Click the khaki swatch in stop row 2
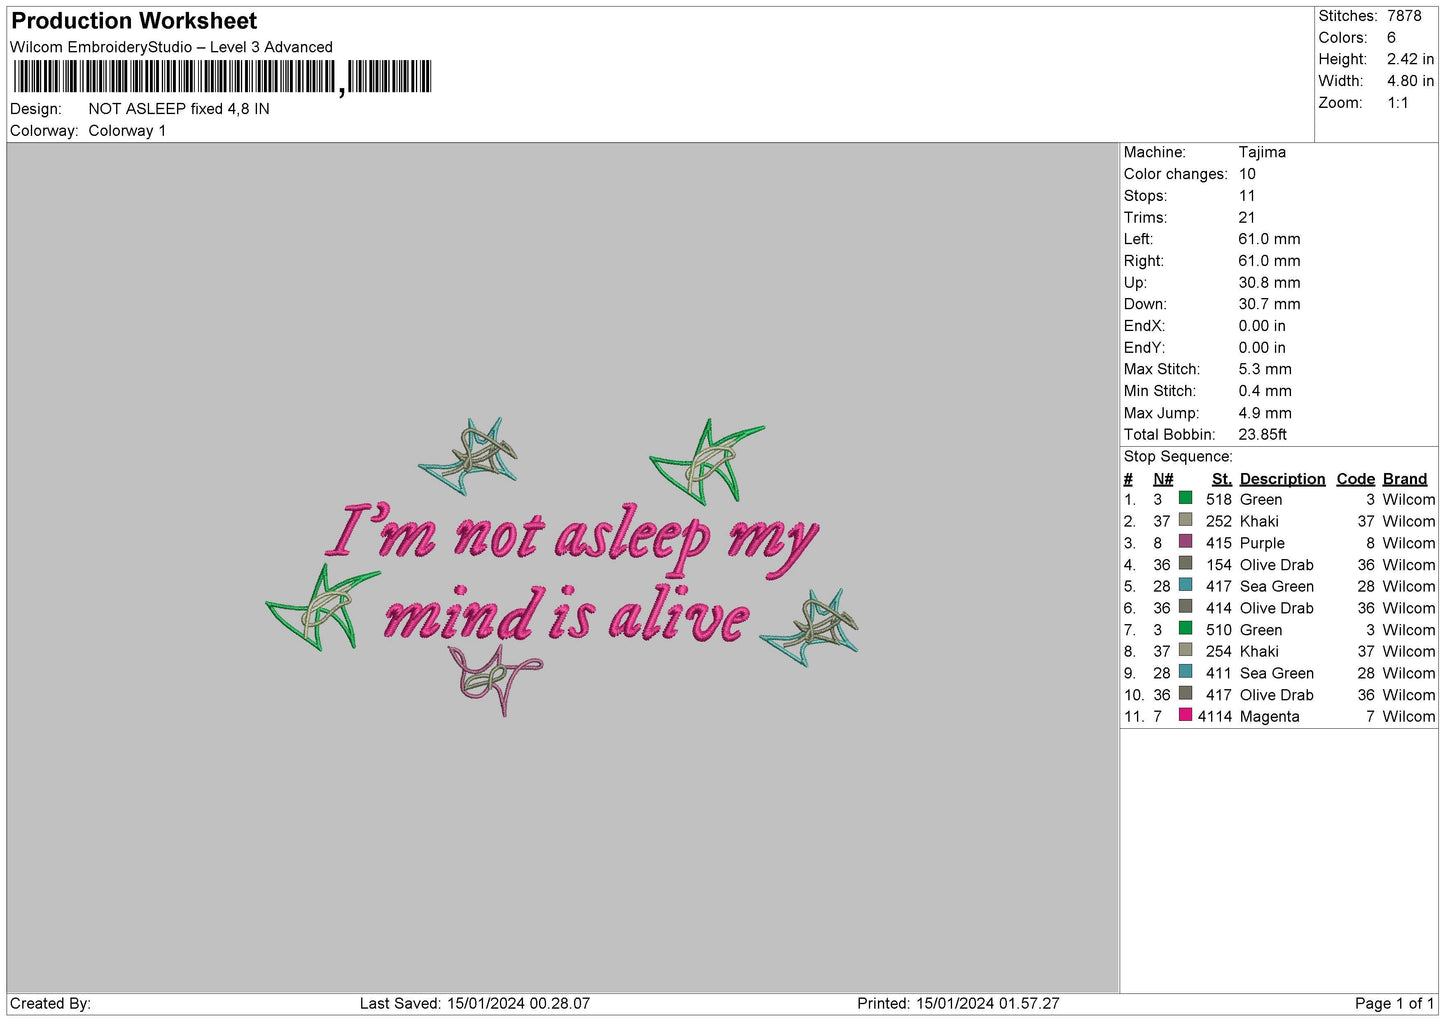The width and height of the screenshot is (1445, 1021). 1185,520
